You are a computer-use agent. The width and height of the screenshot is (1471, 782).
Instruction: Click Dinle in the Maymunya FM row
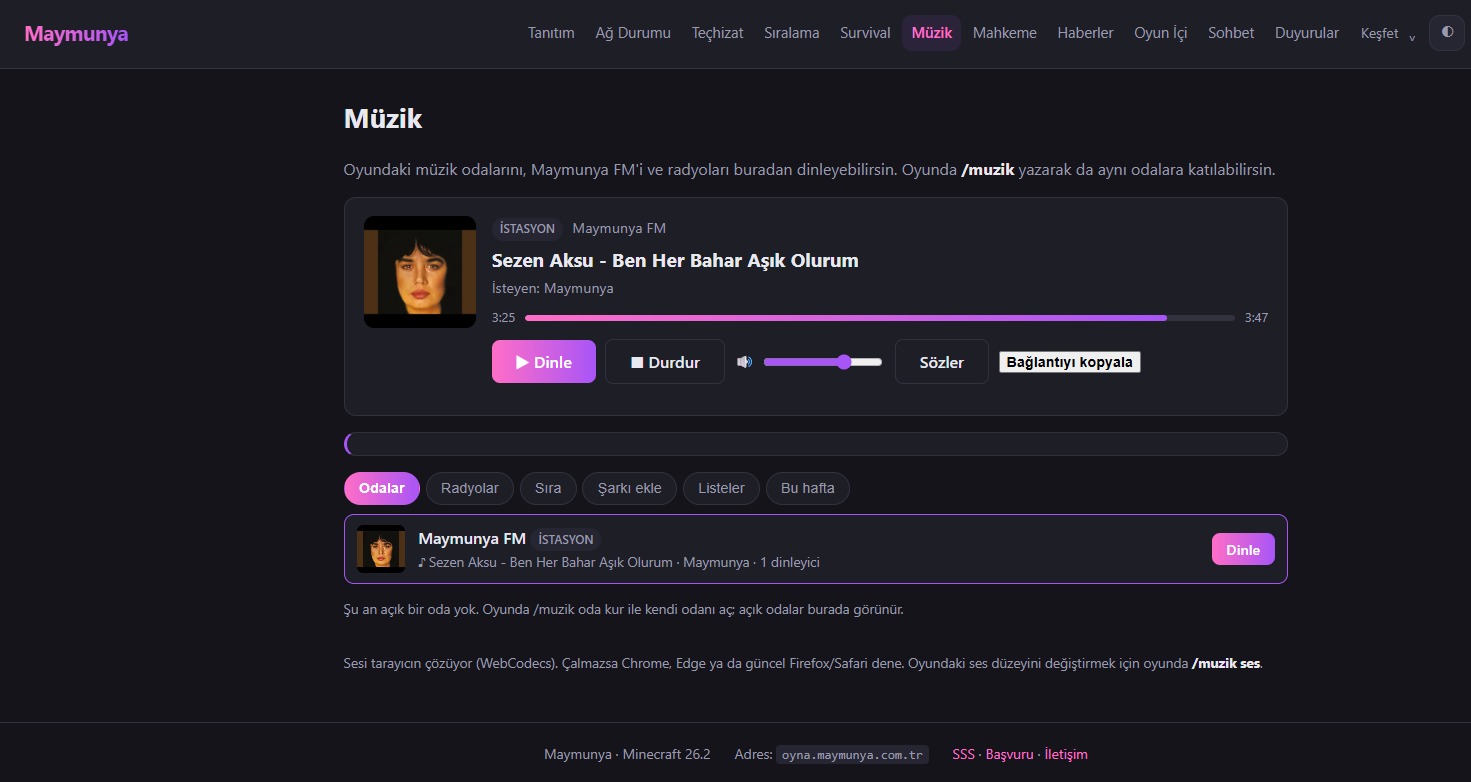pyautogui.click(x=1243, y=549)
